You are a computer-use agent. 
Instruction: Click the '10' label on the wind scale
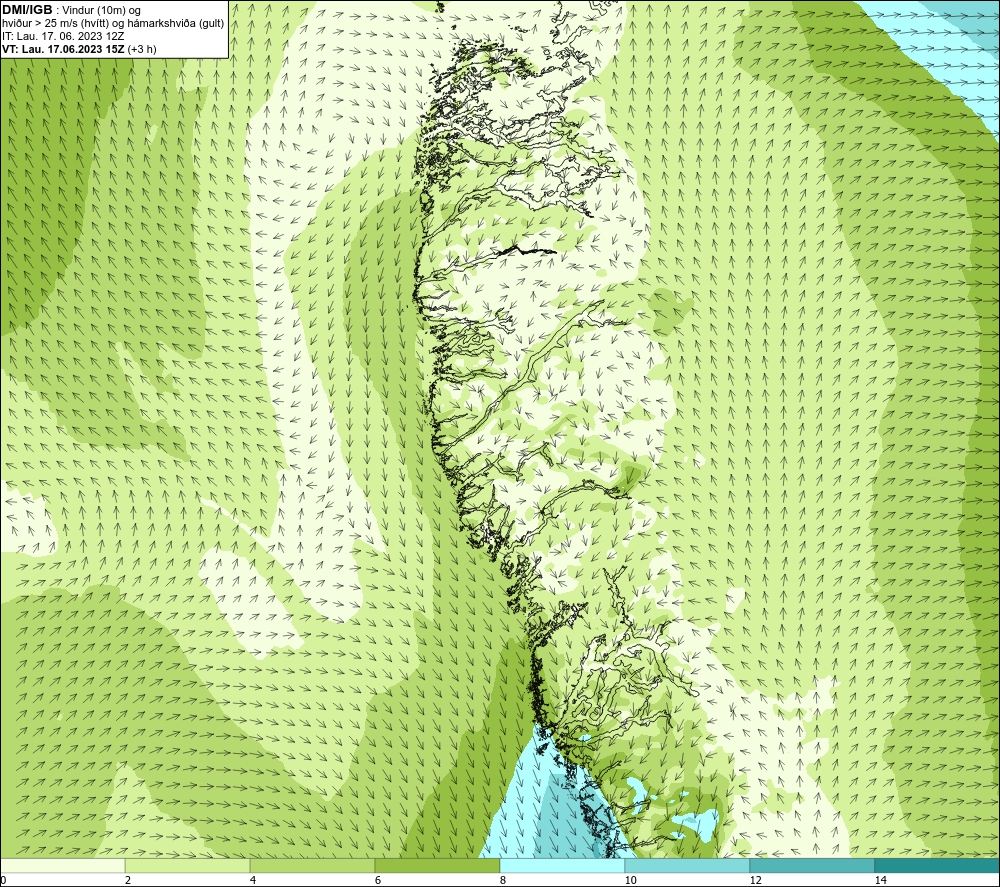click(x=630, y=881)
